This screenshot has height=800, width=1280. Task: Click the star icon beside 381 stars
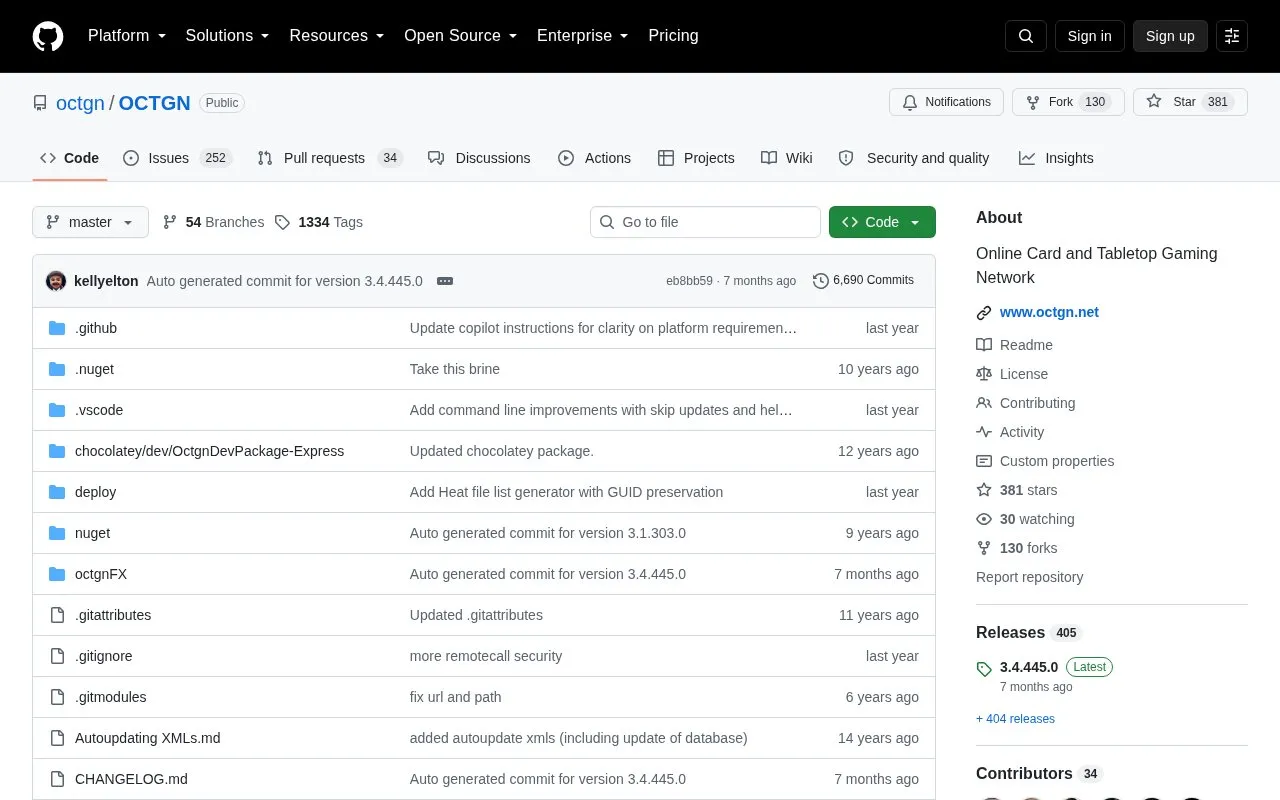coord(984,490)
